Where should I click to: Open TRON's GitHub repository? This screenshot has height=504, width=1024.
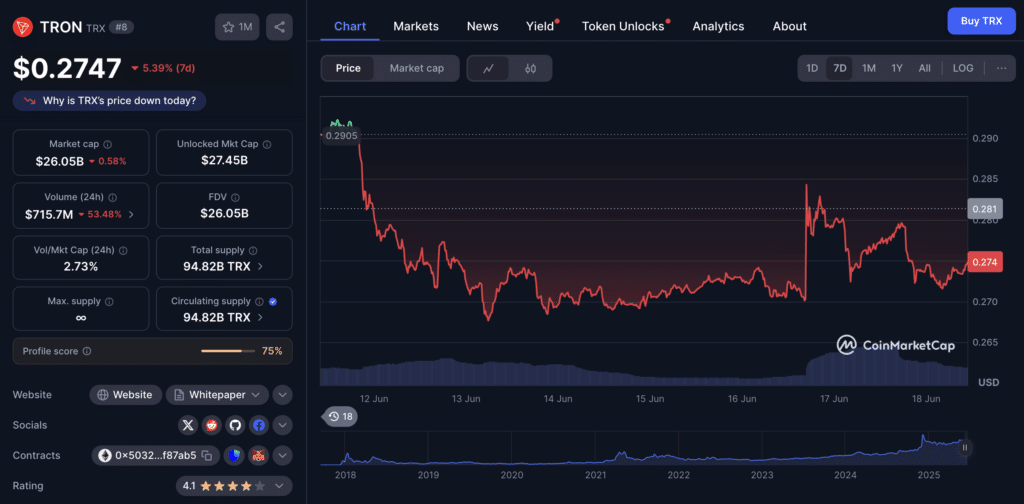235,425
